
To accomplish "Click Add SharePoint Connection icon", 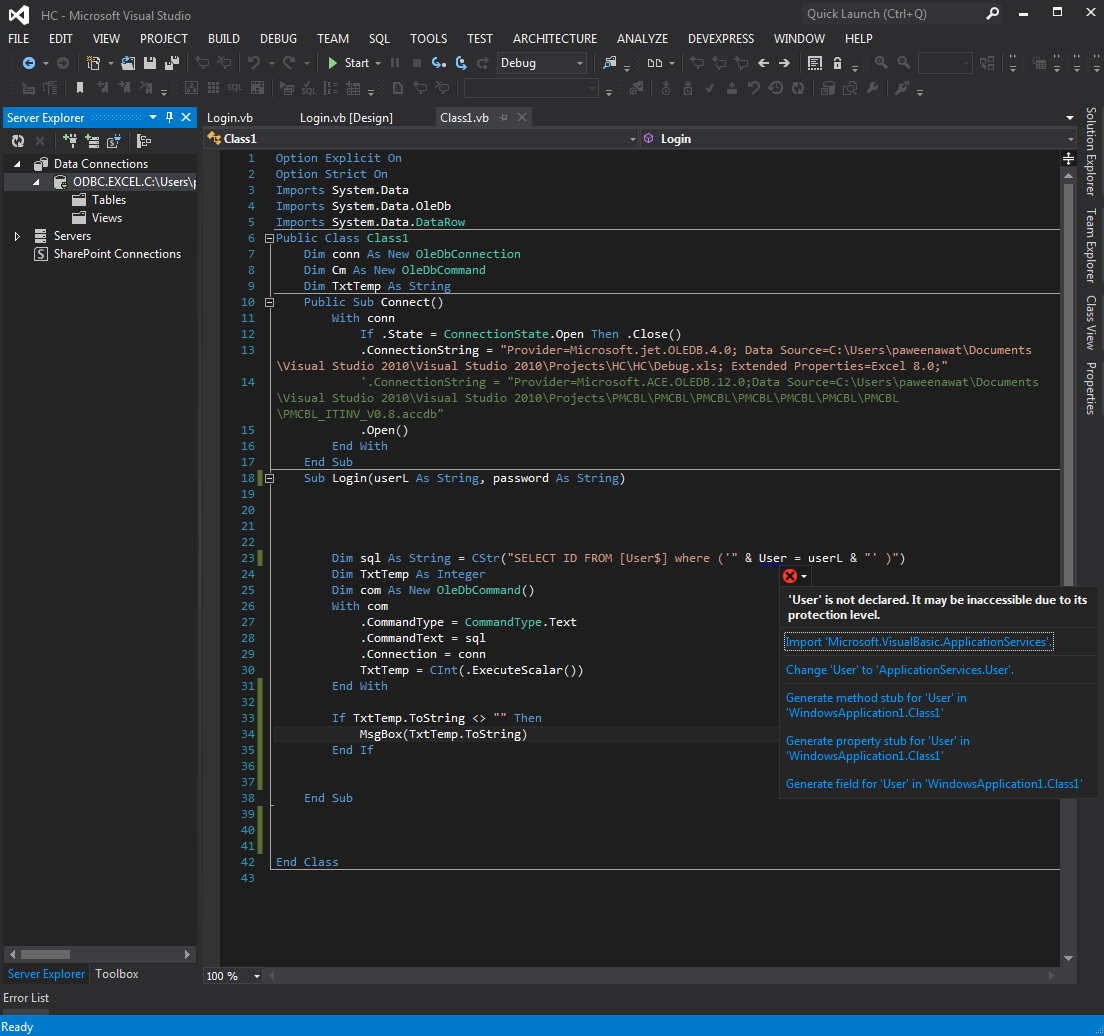I will coord(113,142).
